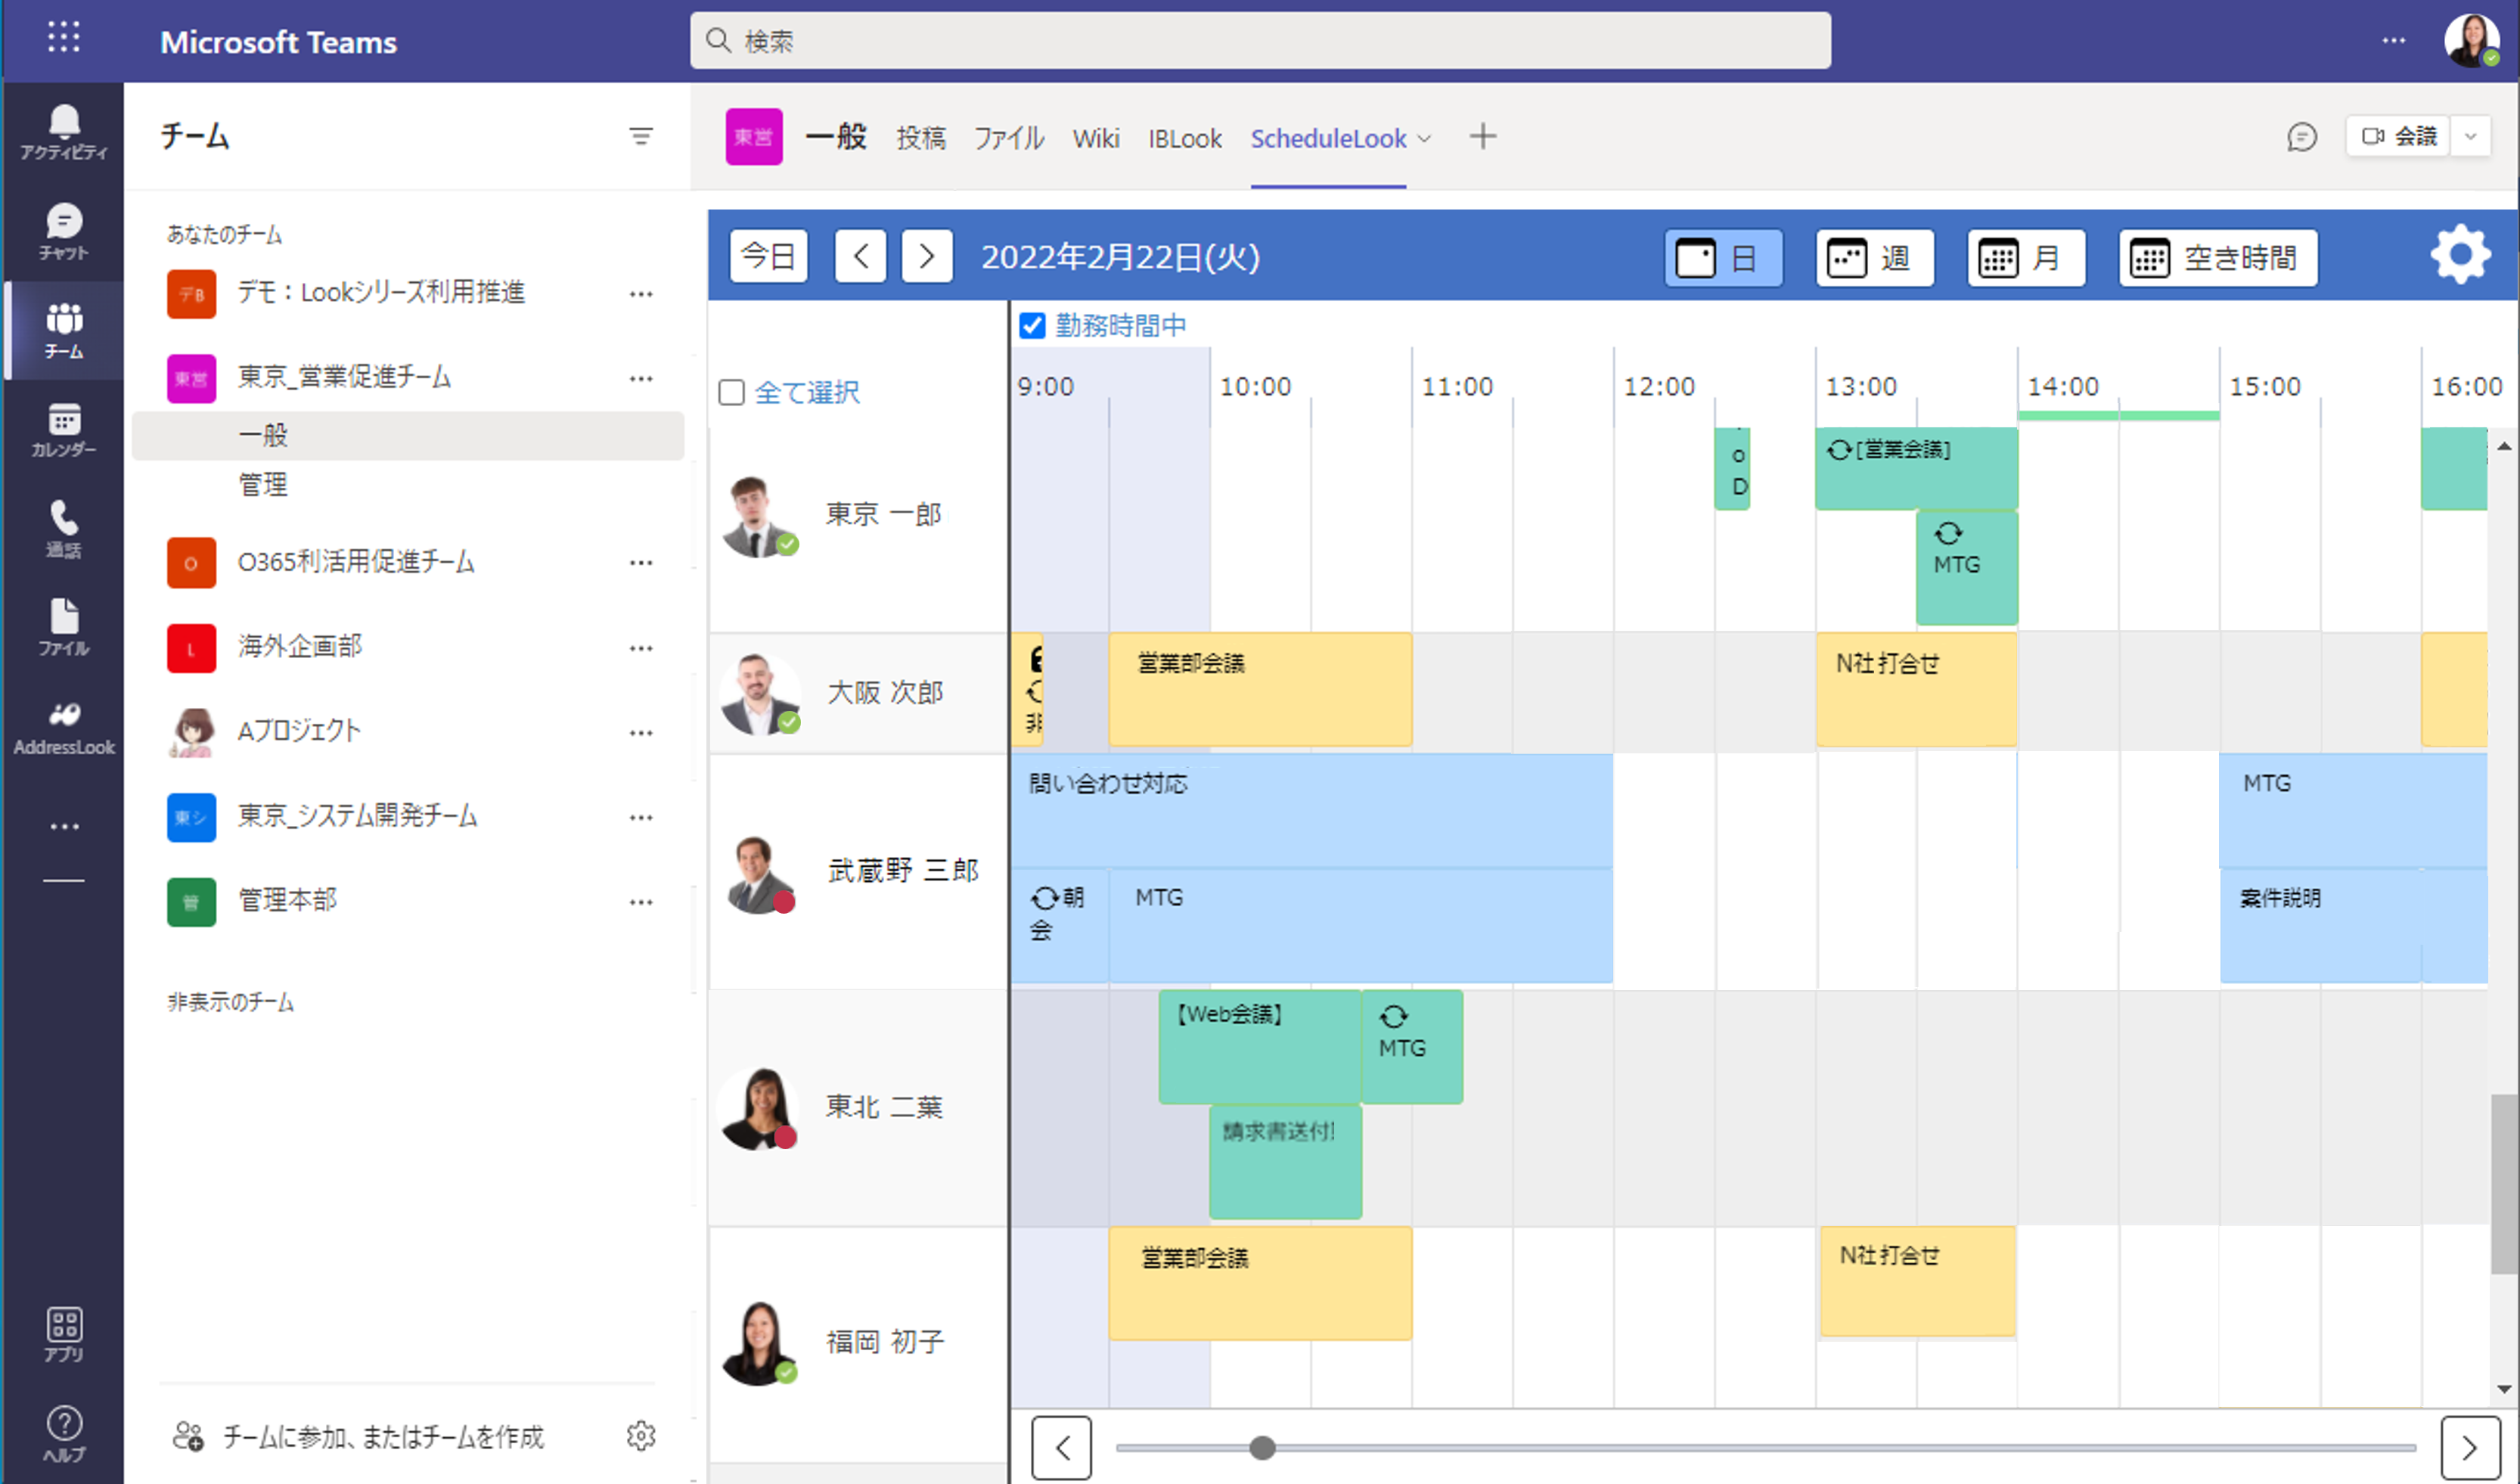The height and width of the screenshot is (1484, 2520).
Task: Switch to the IBLook tab
Action: [x=1184, y=138]
